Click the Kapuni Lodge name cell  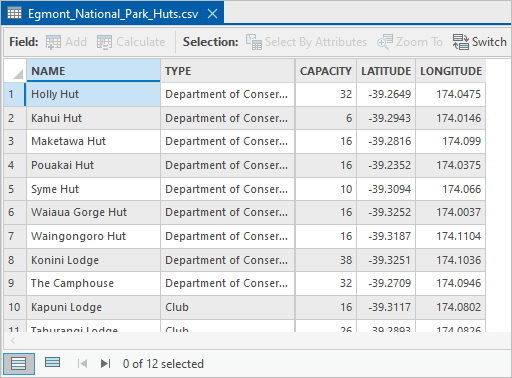[94, 307]
